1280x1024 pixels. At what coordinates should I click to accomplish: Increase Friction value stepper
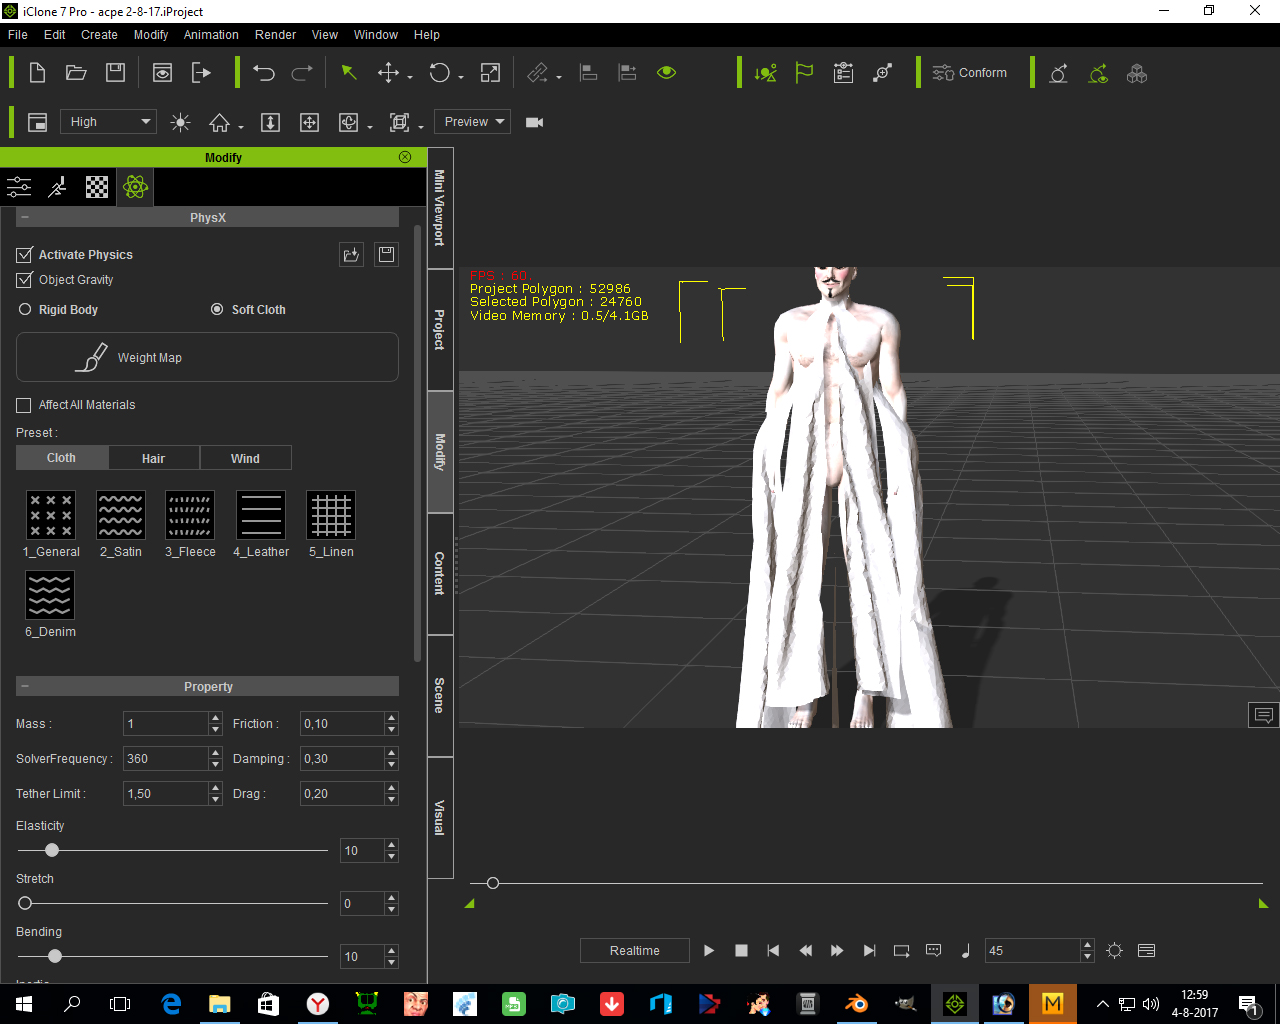point(391,718)
